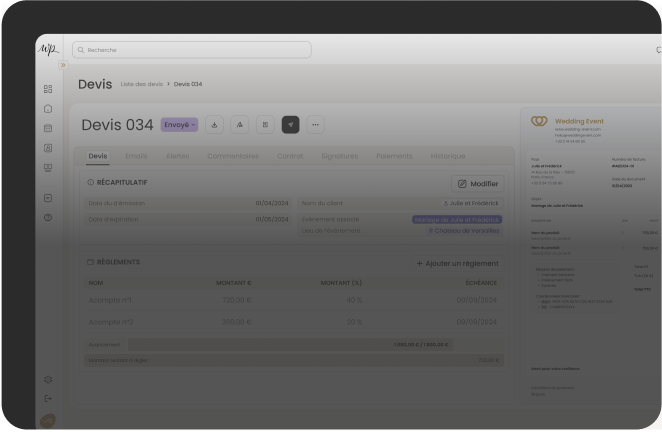Open the presentation screen icon in sidebar

[x=48, y=168]
